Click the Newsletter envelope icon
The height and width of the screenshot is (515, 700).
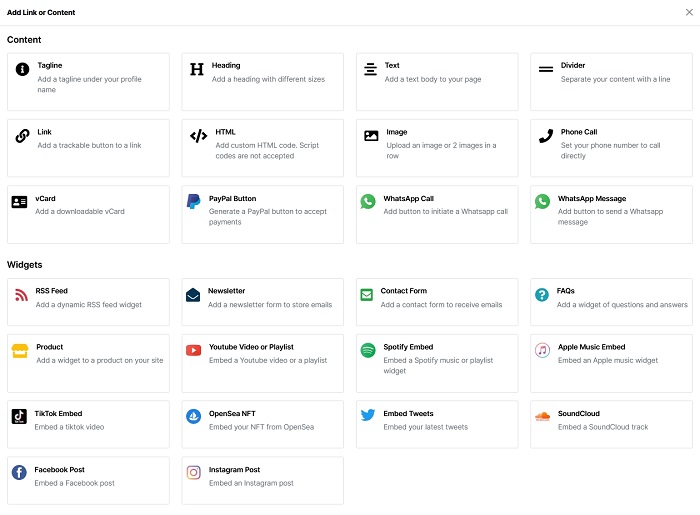point(193,295)
